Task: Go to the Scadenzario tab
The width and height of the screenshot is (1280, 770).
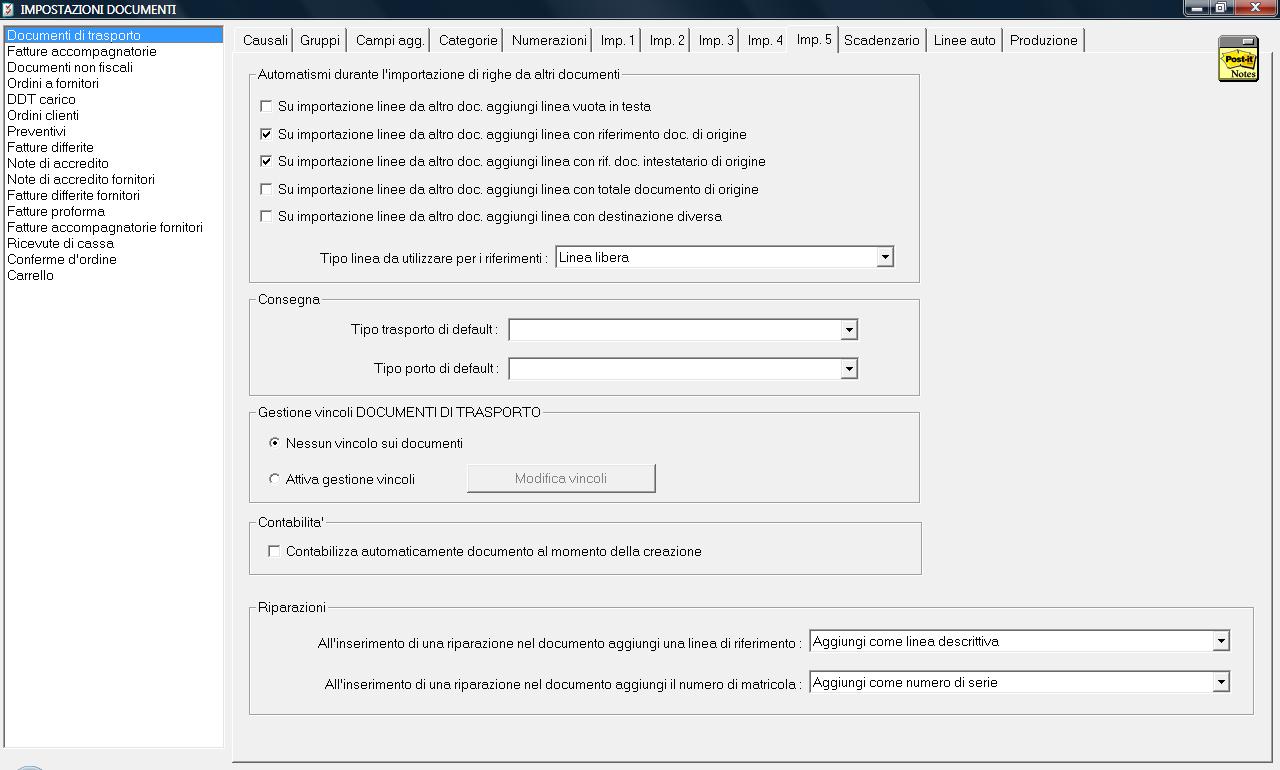Action: (882, 40)
